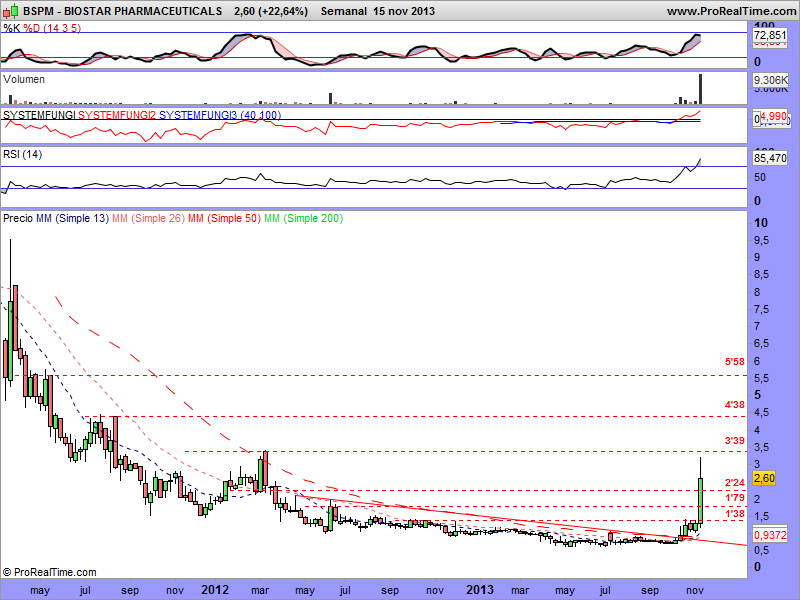Click the blue SYSTEMFUNGI3 (40 100) label

point(220,115)
